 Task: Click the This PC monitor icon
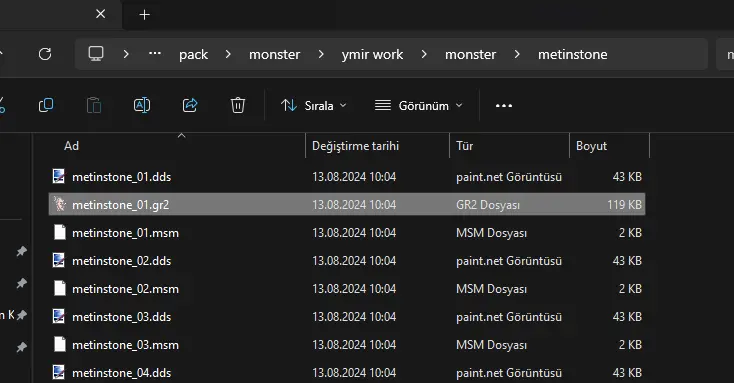point(96,54)
